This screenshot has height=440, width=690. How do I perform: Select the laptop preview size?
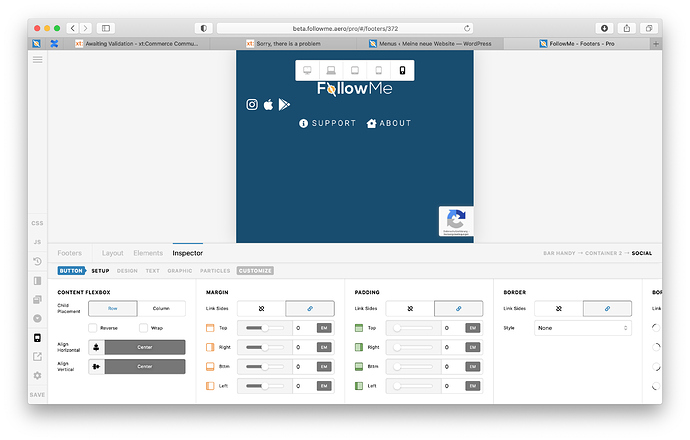point(331,70)
